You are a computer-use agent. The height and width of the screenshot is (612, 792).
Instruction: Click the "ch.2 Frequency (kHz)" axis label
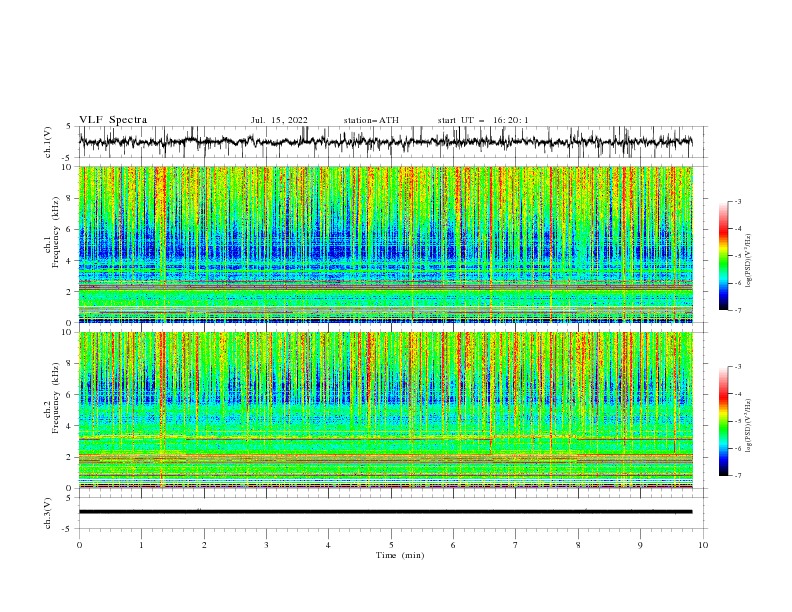(x=52, y=397)
